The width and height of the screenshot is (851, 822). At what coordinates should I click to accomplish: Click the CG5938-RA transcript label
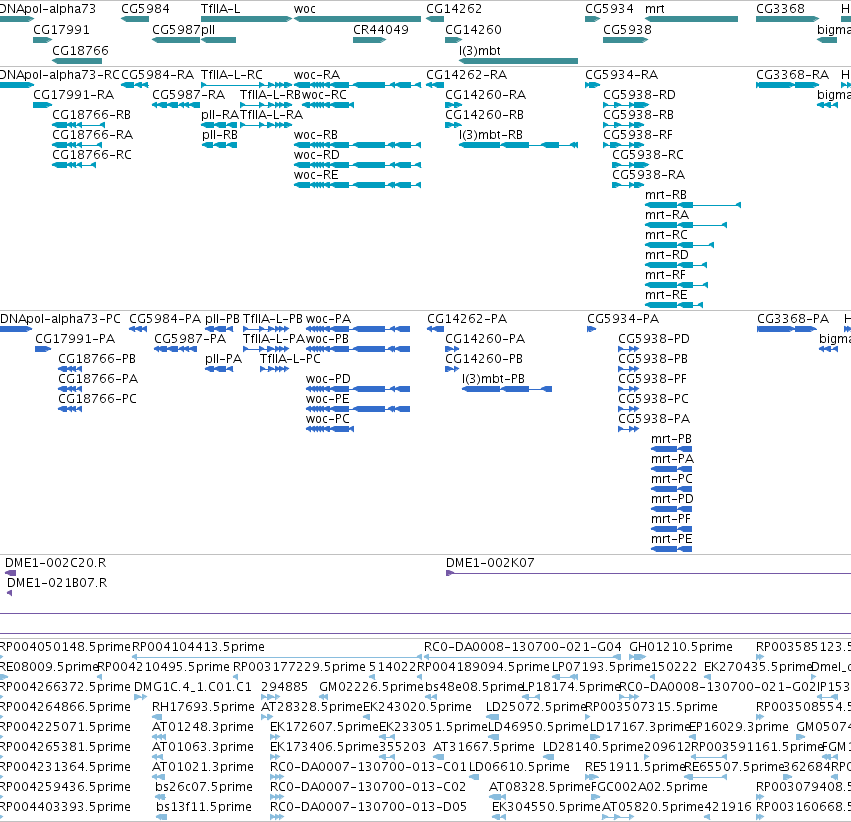tap(649, 175)
